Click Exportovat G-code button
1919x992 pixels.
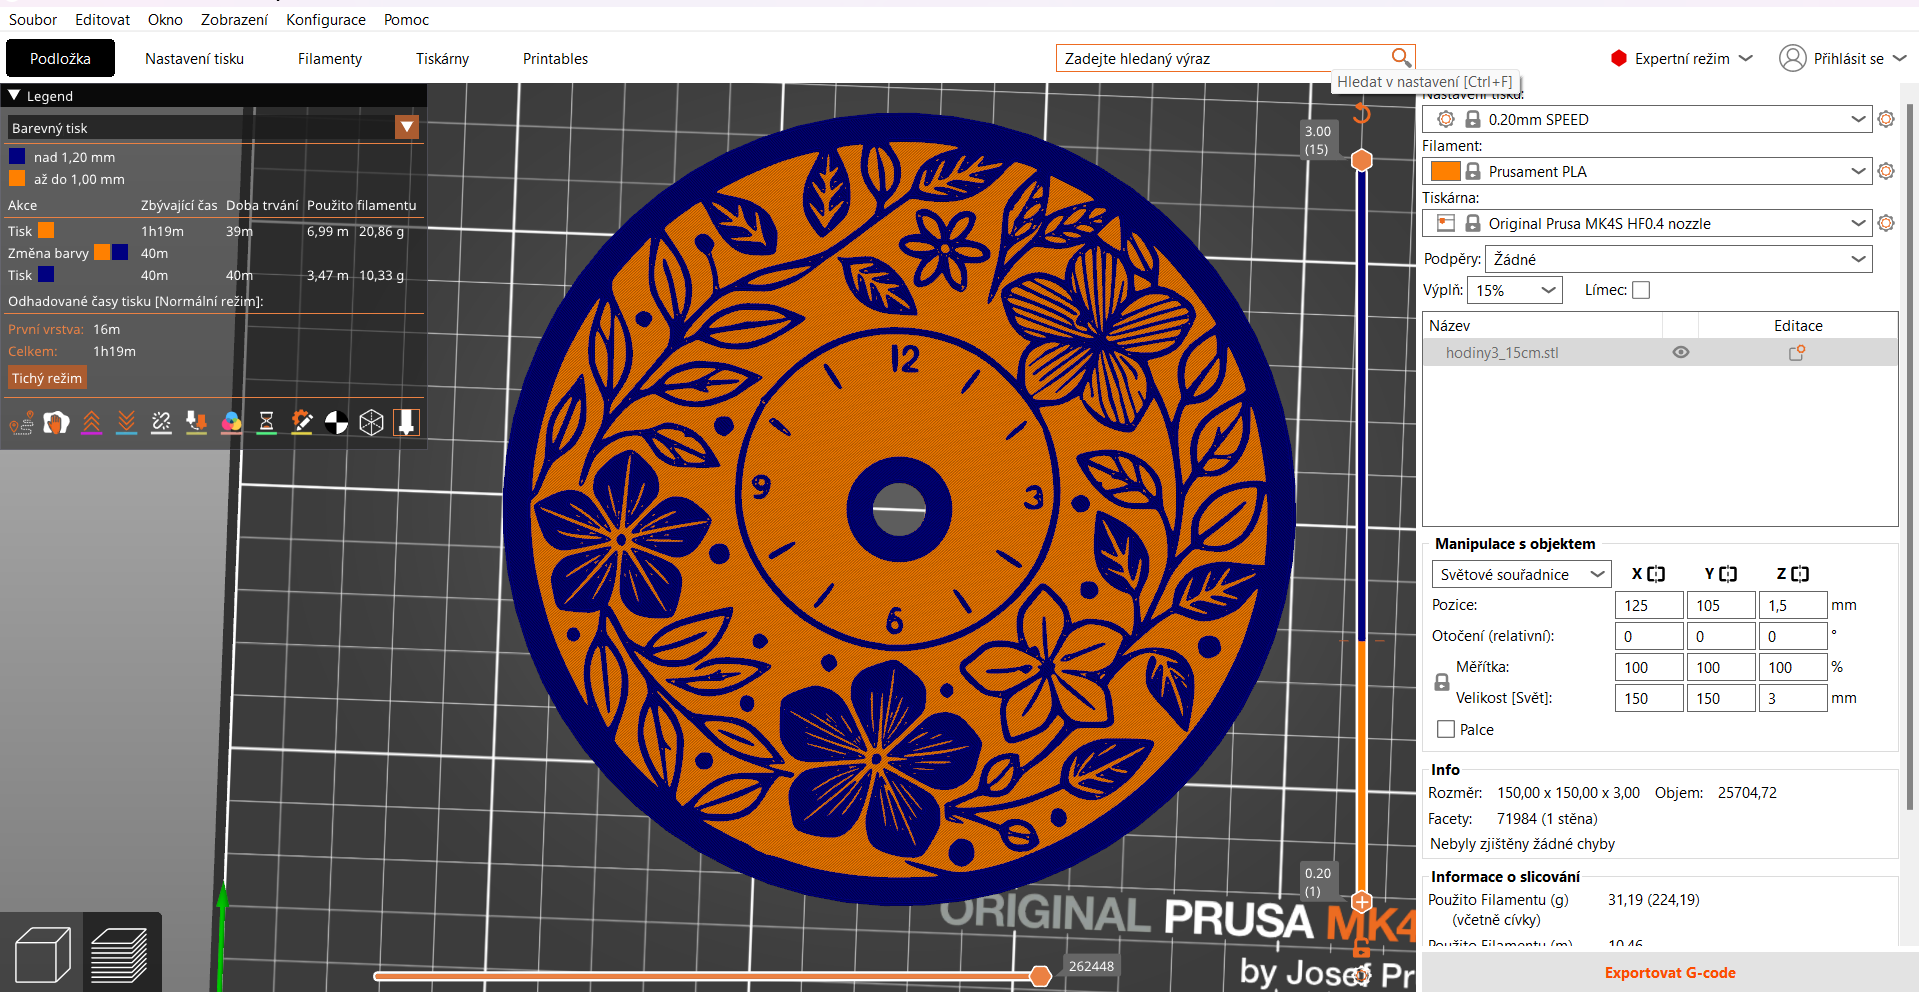pyautogui.click(x=1669, y=972)
